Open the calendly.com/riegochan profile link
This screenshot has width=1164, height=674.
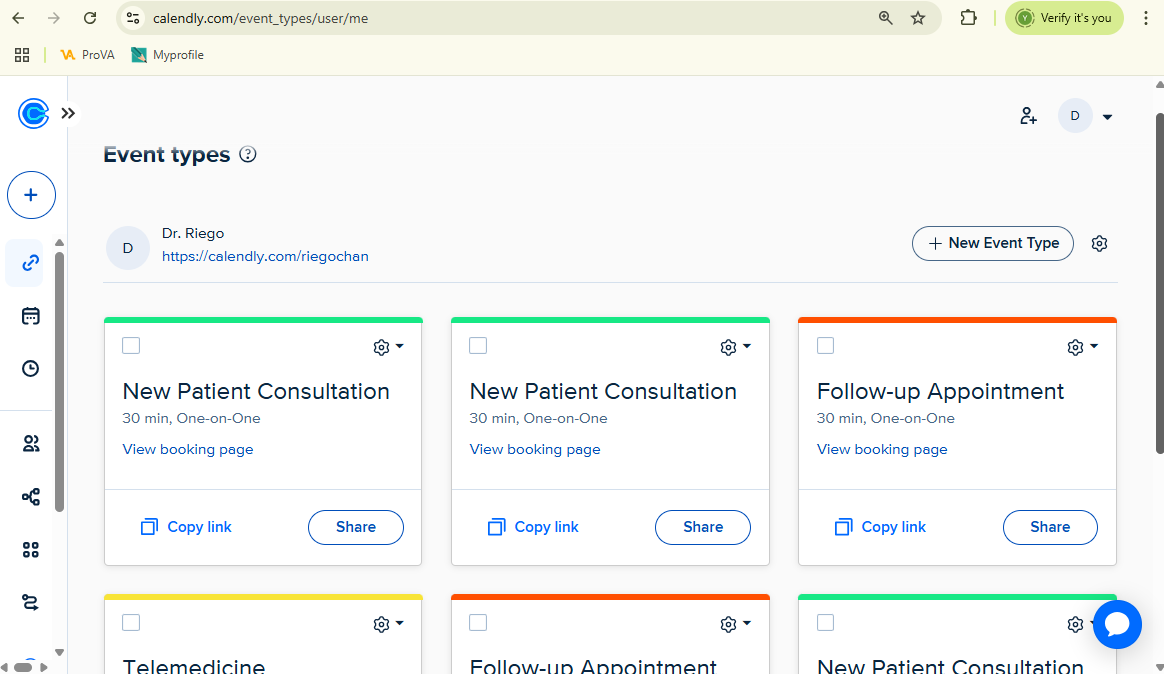coord(265,256)
